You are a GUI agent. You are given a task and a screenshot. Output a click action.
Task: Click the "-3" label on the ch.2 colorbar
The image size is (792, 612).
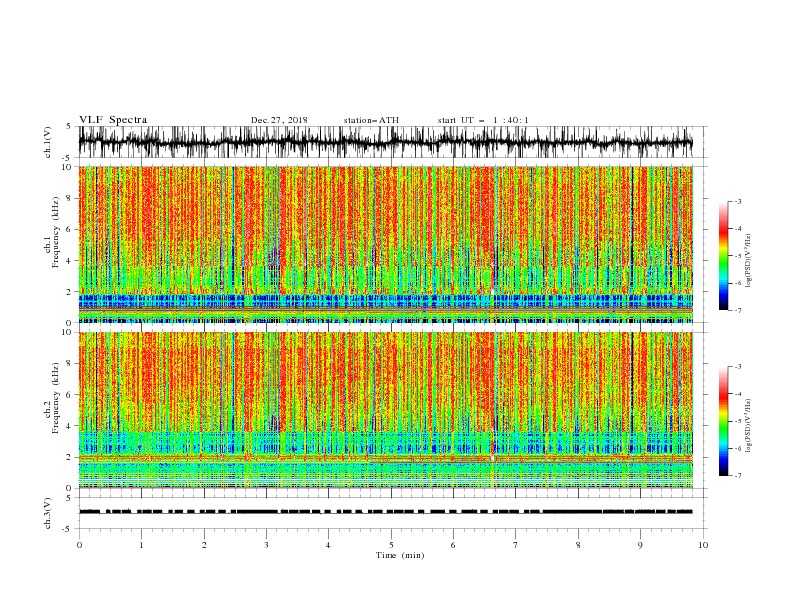738,367
